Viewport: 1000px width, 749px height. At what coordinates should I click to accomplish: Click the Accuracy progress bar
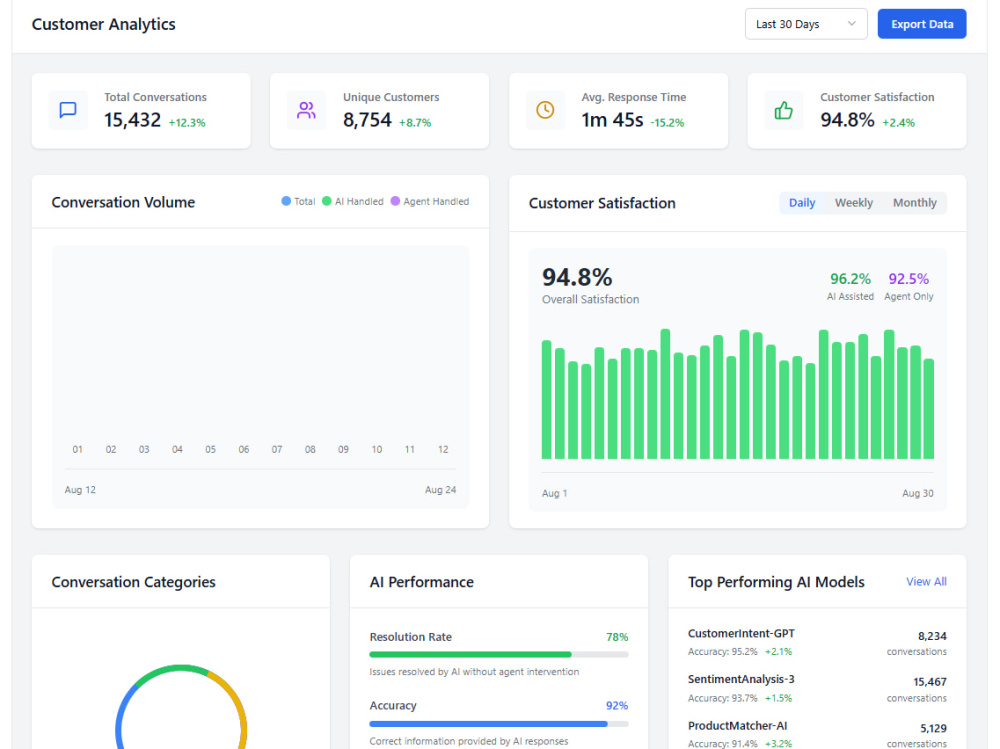pyautogui.click(x=499, y=724)
